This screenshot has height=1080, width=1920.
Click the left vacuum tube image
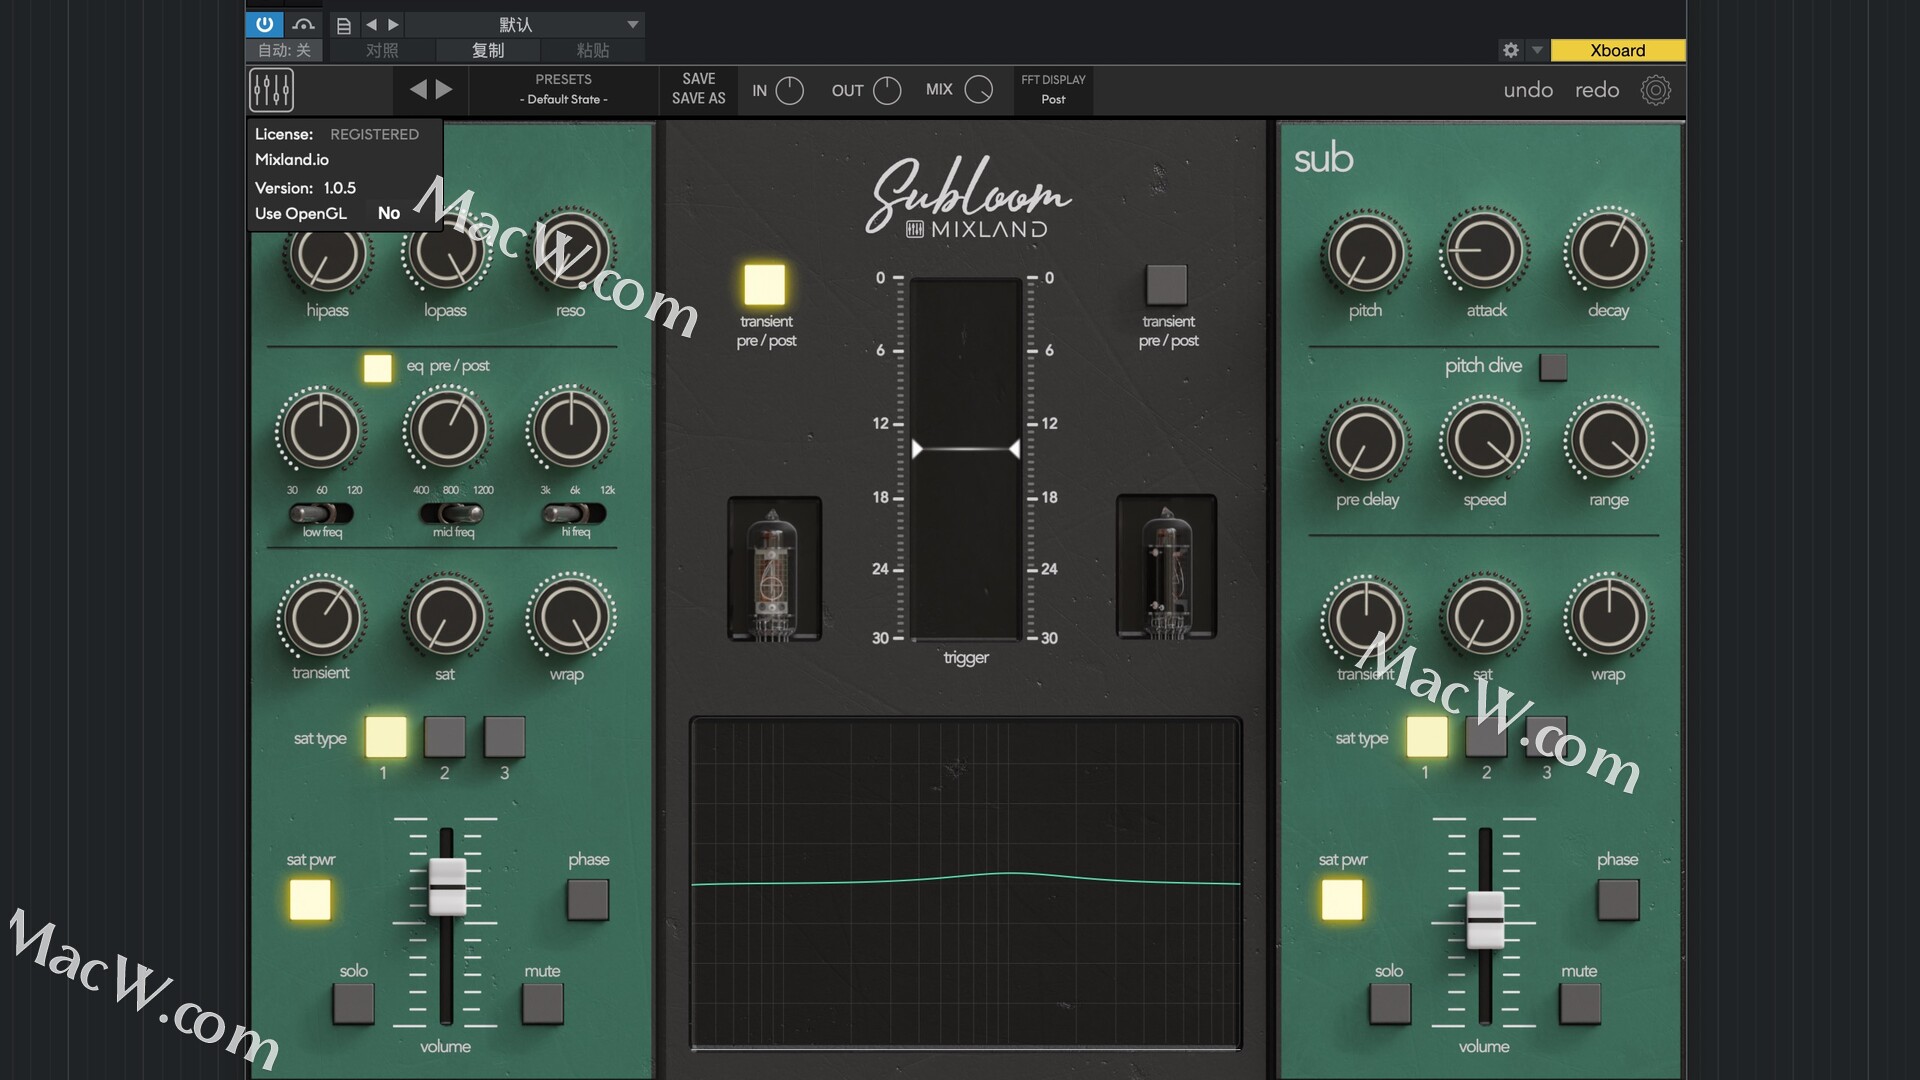point(774,568)
